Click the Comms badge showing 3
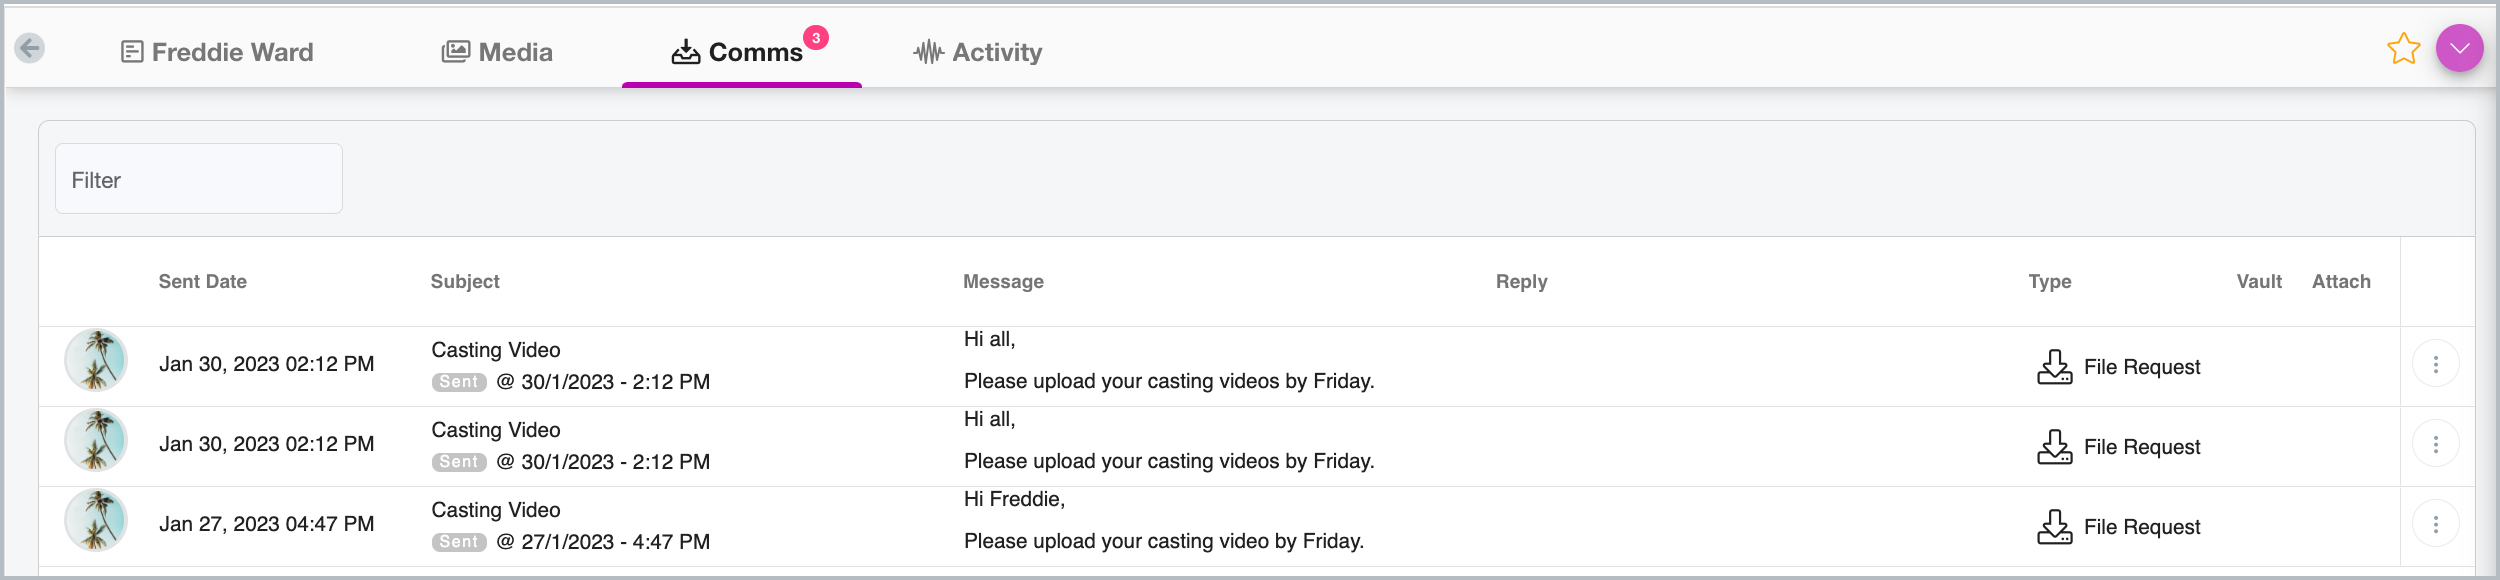 coord(816,38)
